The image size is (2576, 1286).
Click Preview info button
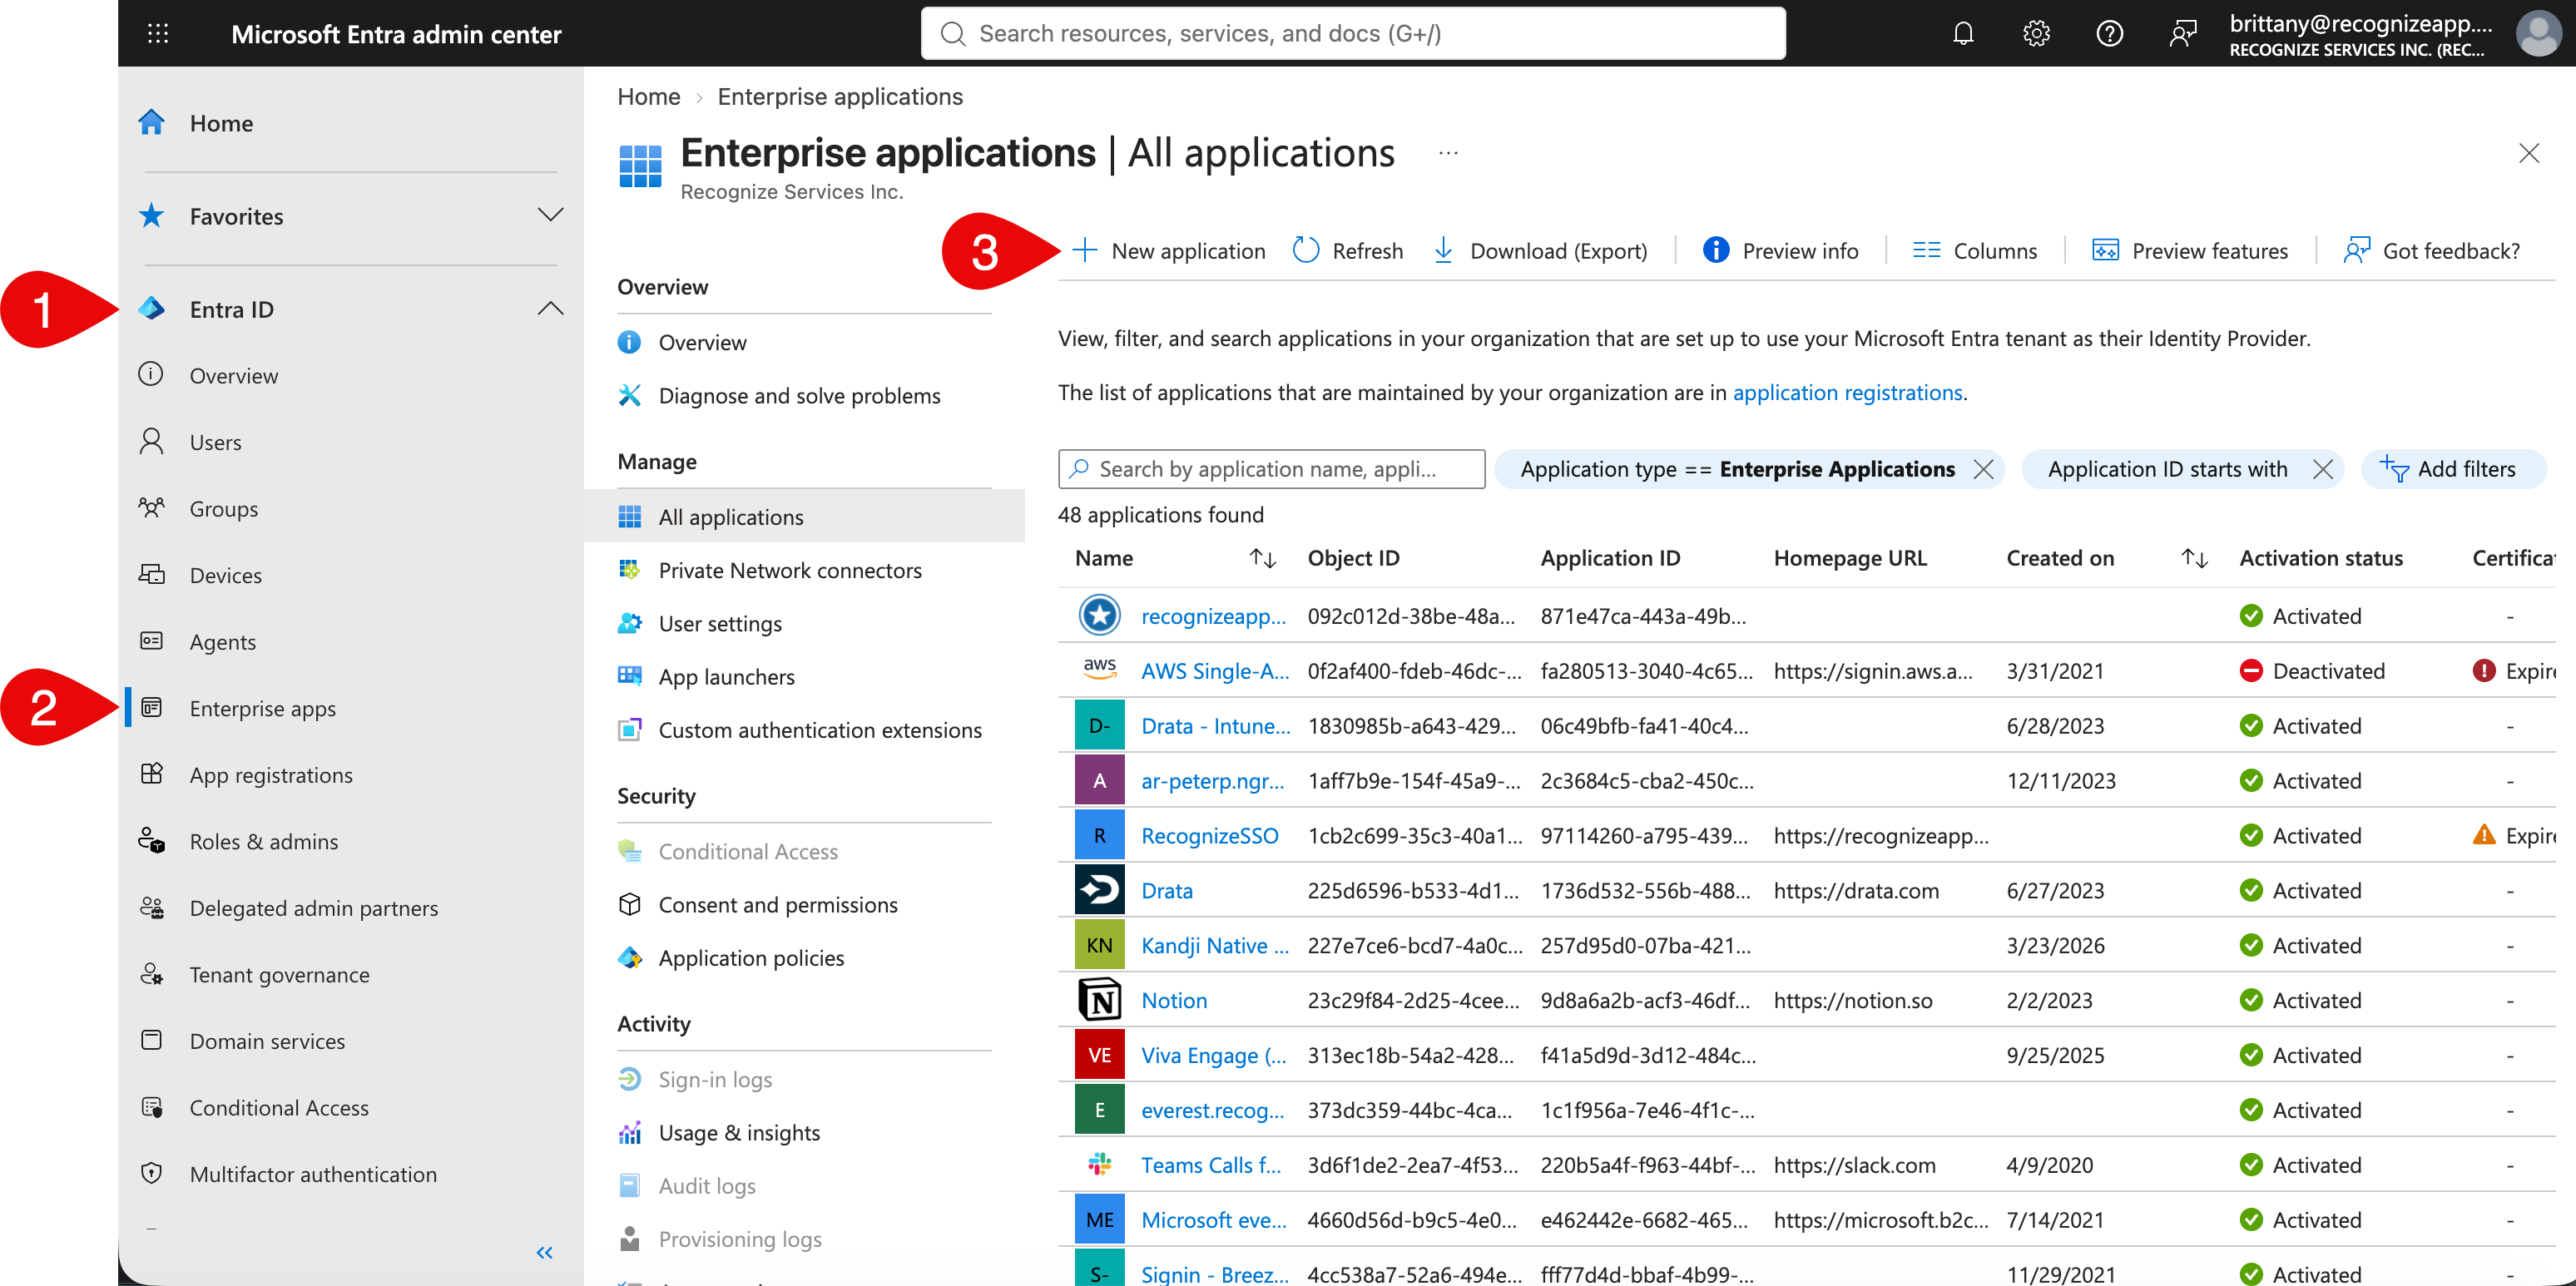pos(1780,250)
